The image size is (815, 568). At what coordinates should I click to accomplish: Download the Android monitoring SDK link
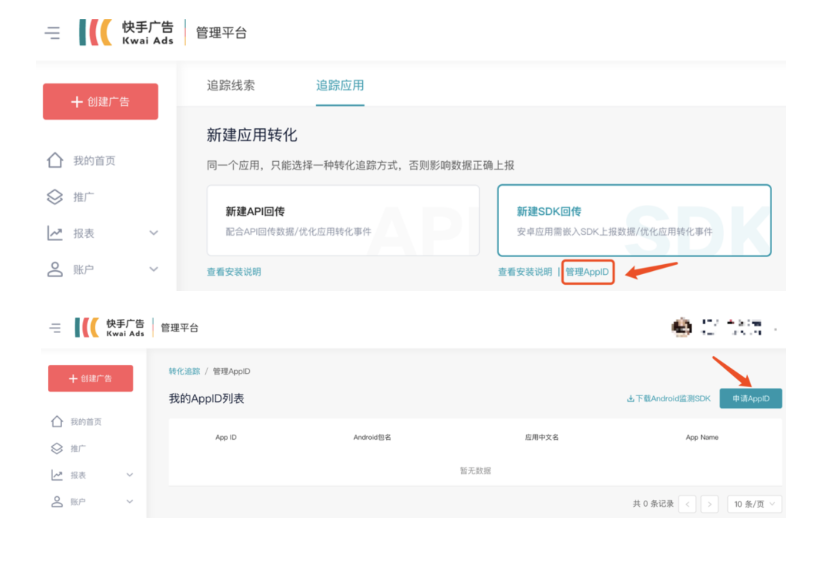(x=668, y=399)
